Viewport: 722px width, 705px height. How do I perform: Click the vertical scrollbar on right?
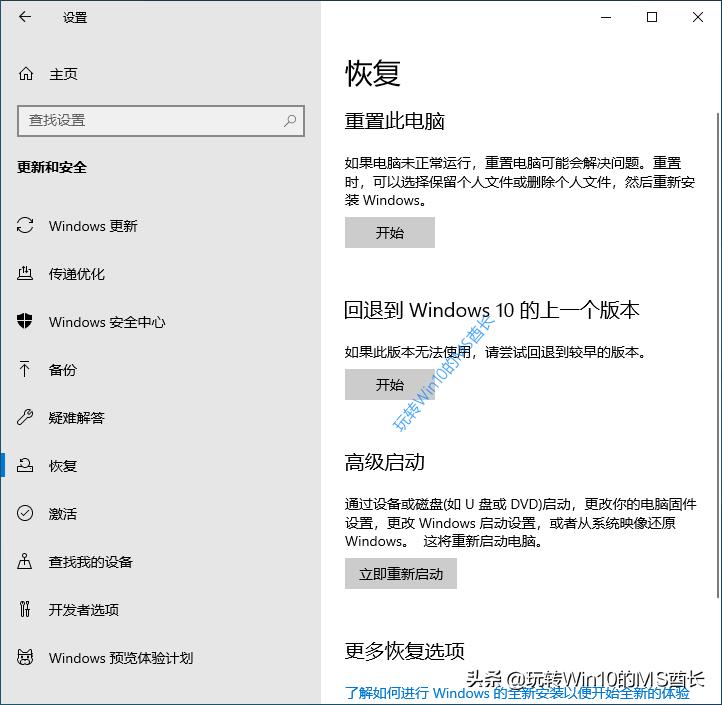[x=718, y=355]
